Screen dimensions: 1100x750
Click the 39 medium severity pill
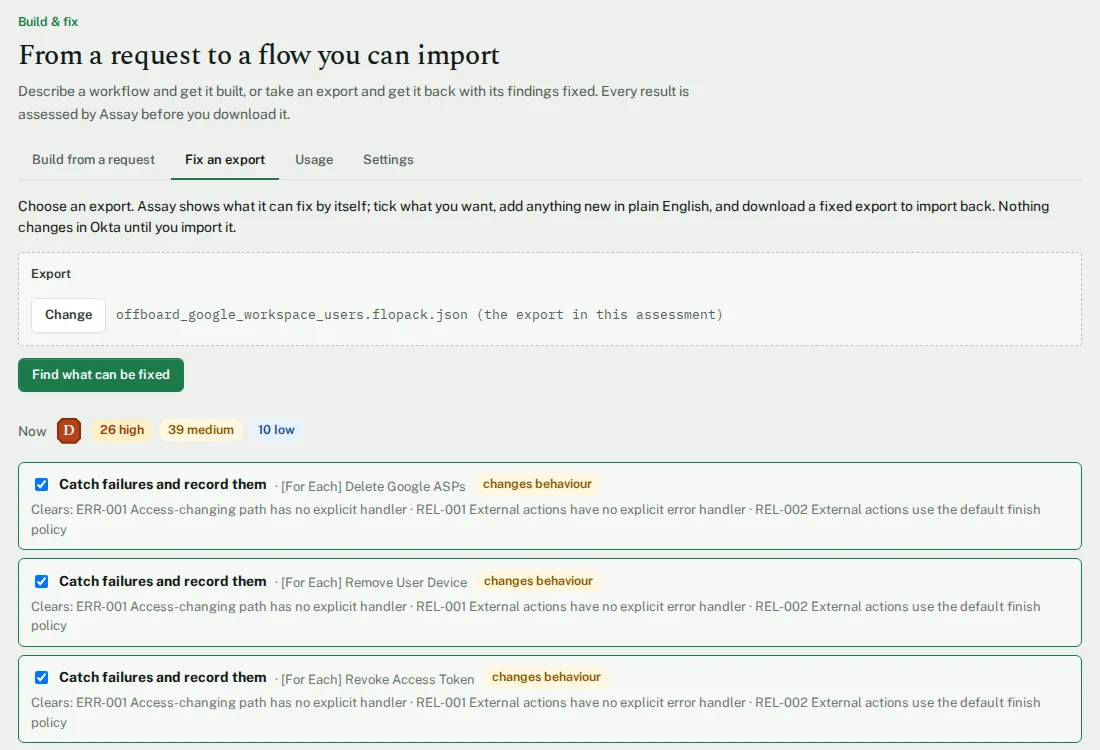[201, 429]
